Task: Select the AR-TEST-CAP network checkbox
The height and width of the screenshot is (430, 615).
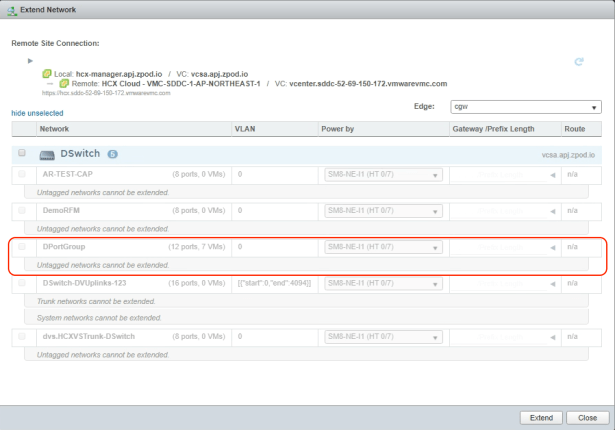Action: click(23, 174)
